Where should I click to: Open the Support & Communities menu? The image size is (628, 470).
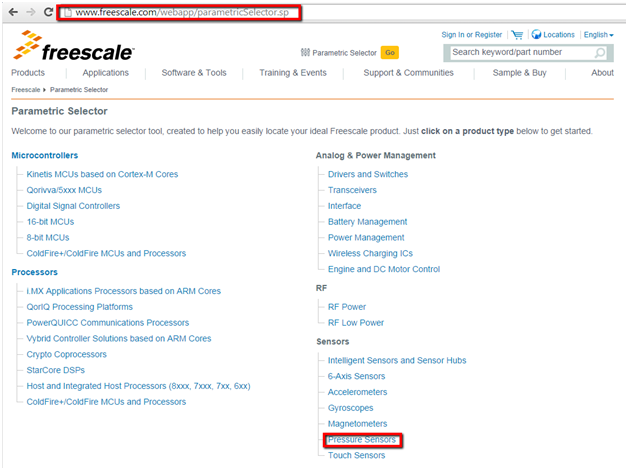coord(408,73)
